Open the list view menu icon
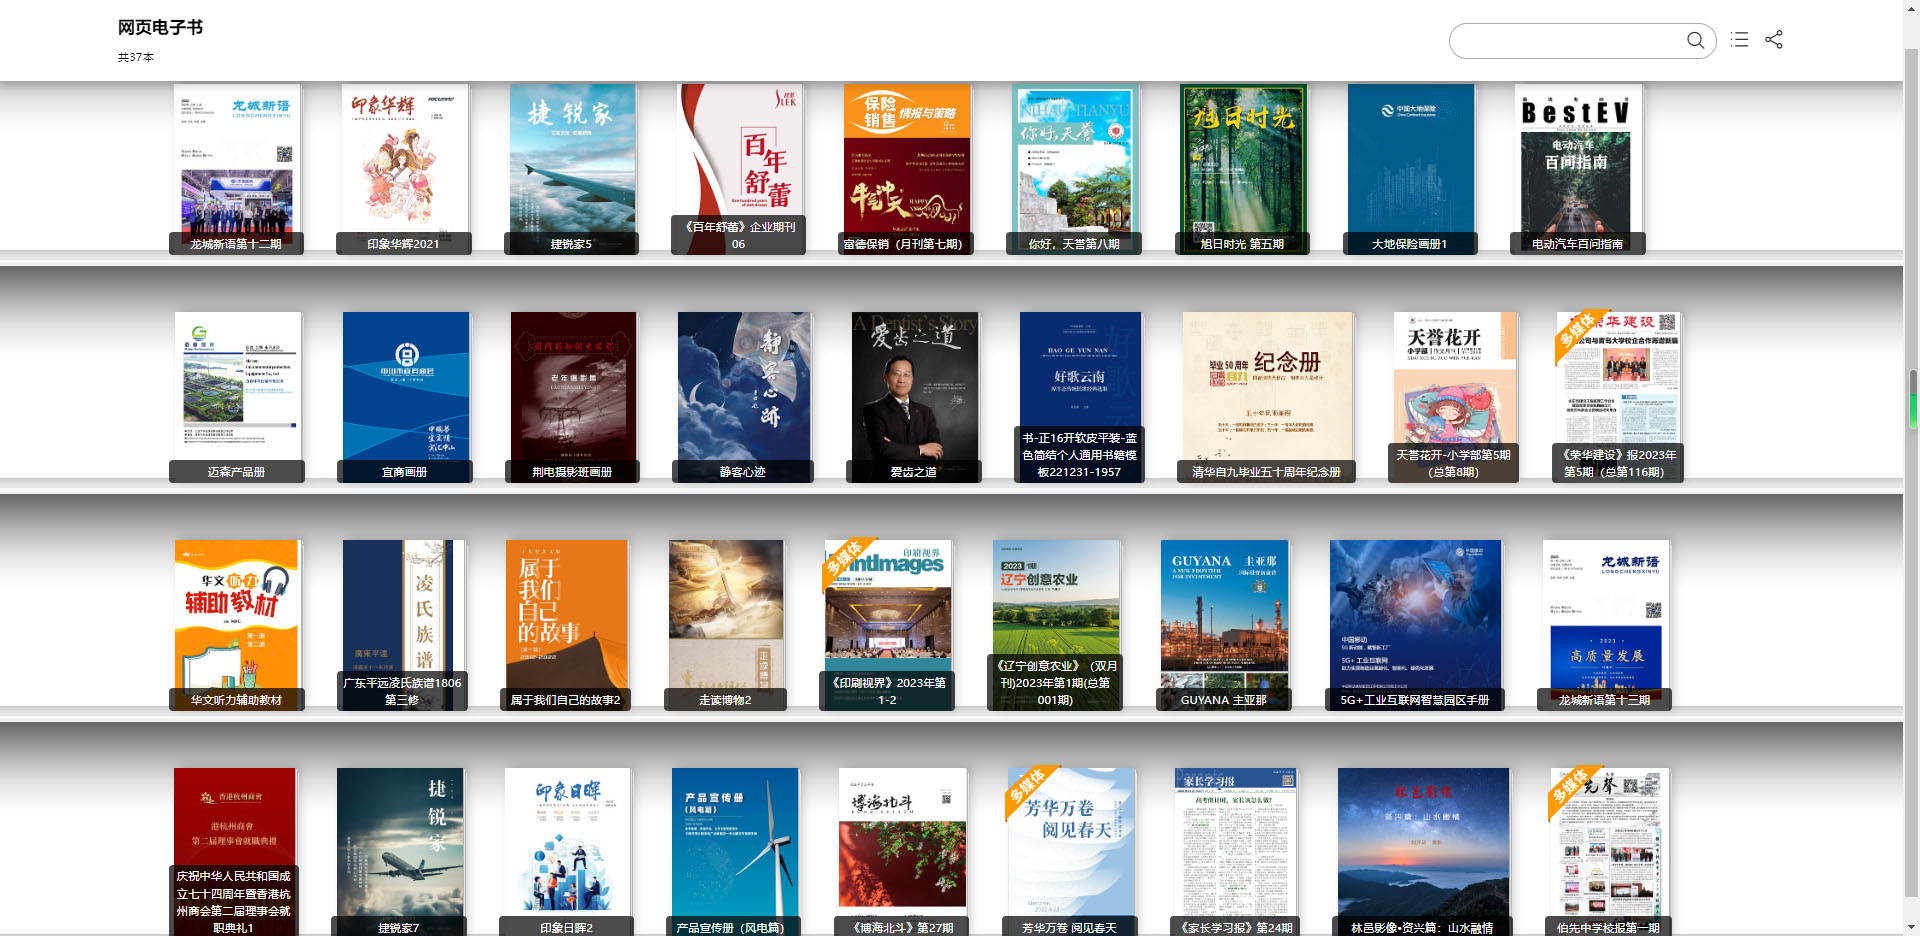The image size is (1920, 936). [x=1740, y=40]
